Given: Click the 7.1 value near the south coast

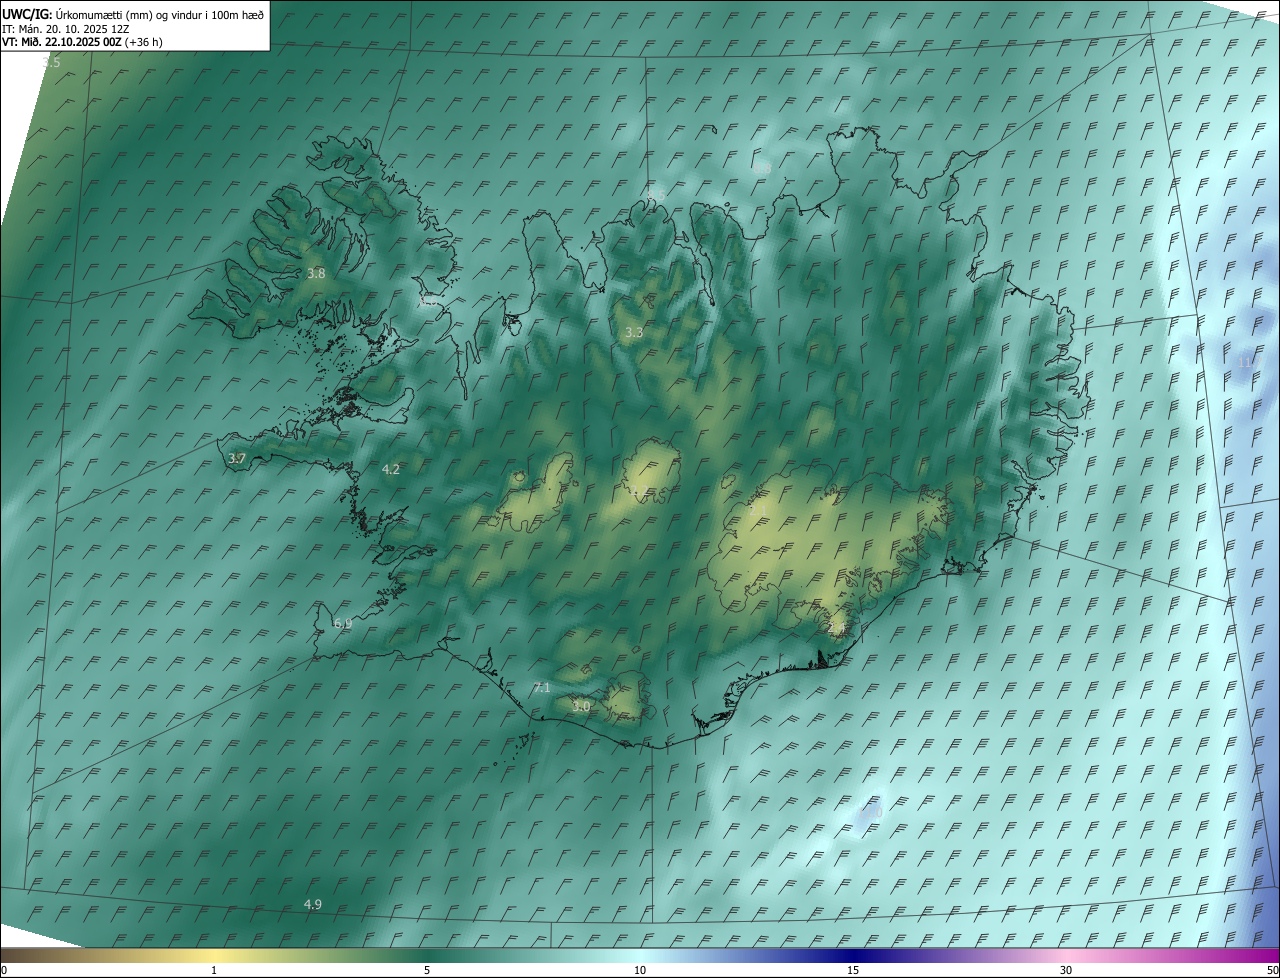Looking at the screenshot, I should point(542,687).
